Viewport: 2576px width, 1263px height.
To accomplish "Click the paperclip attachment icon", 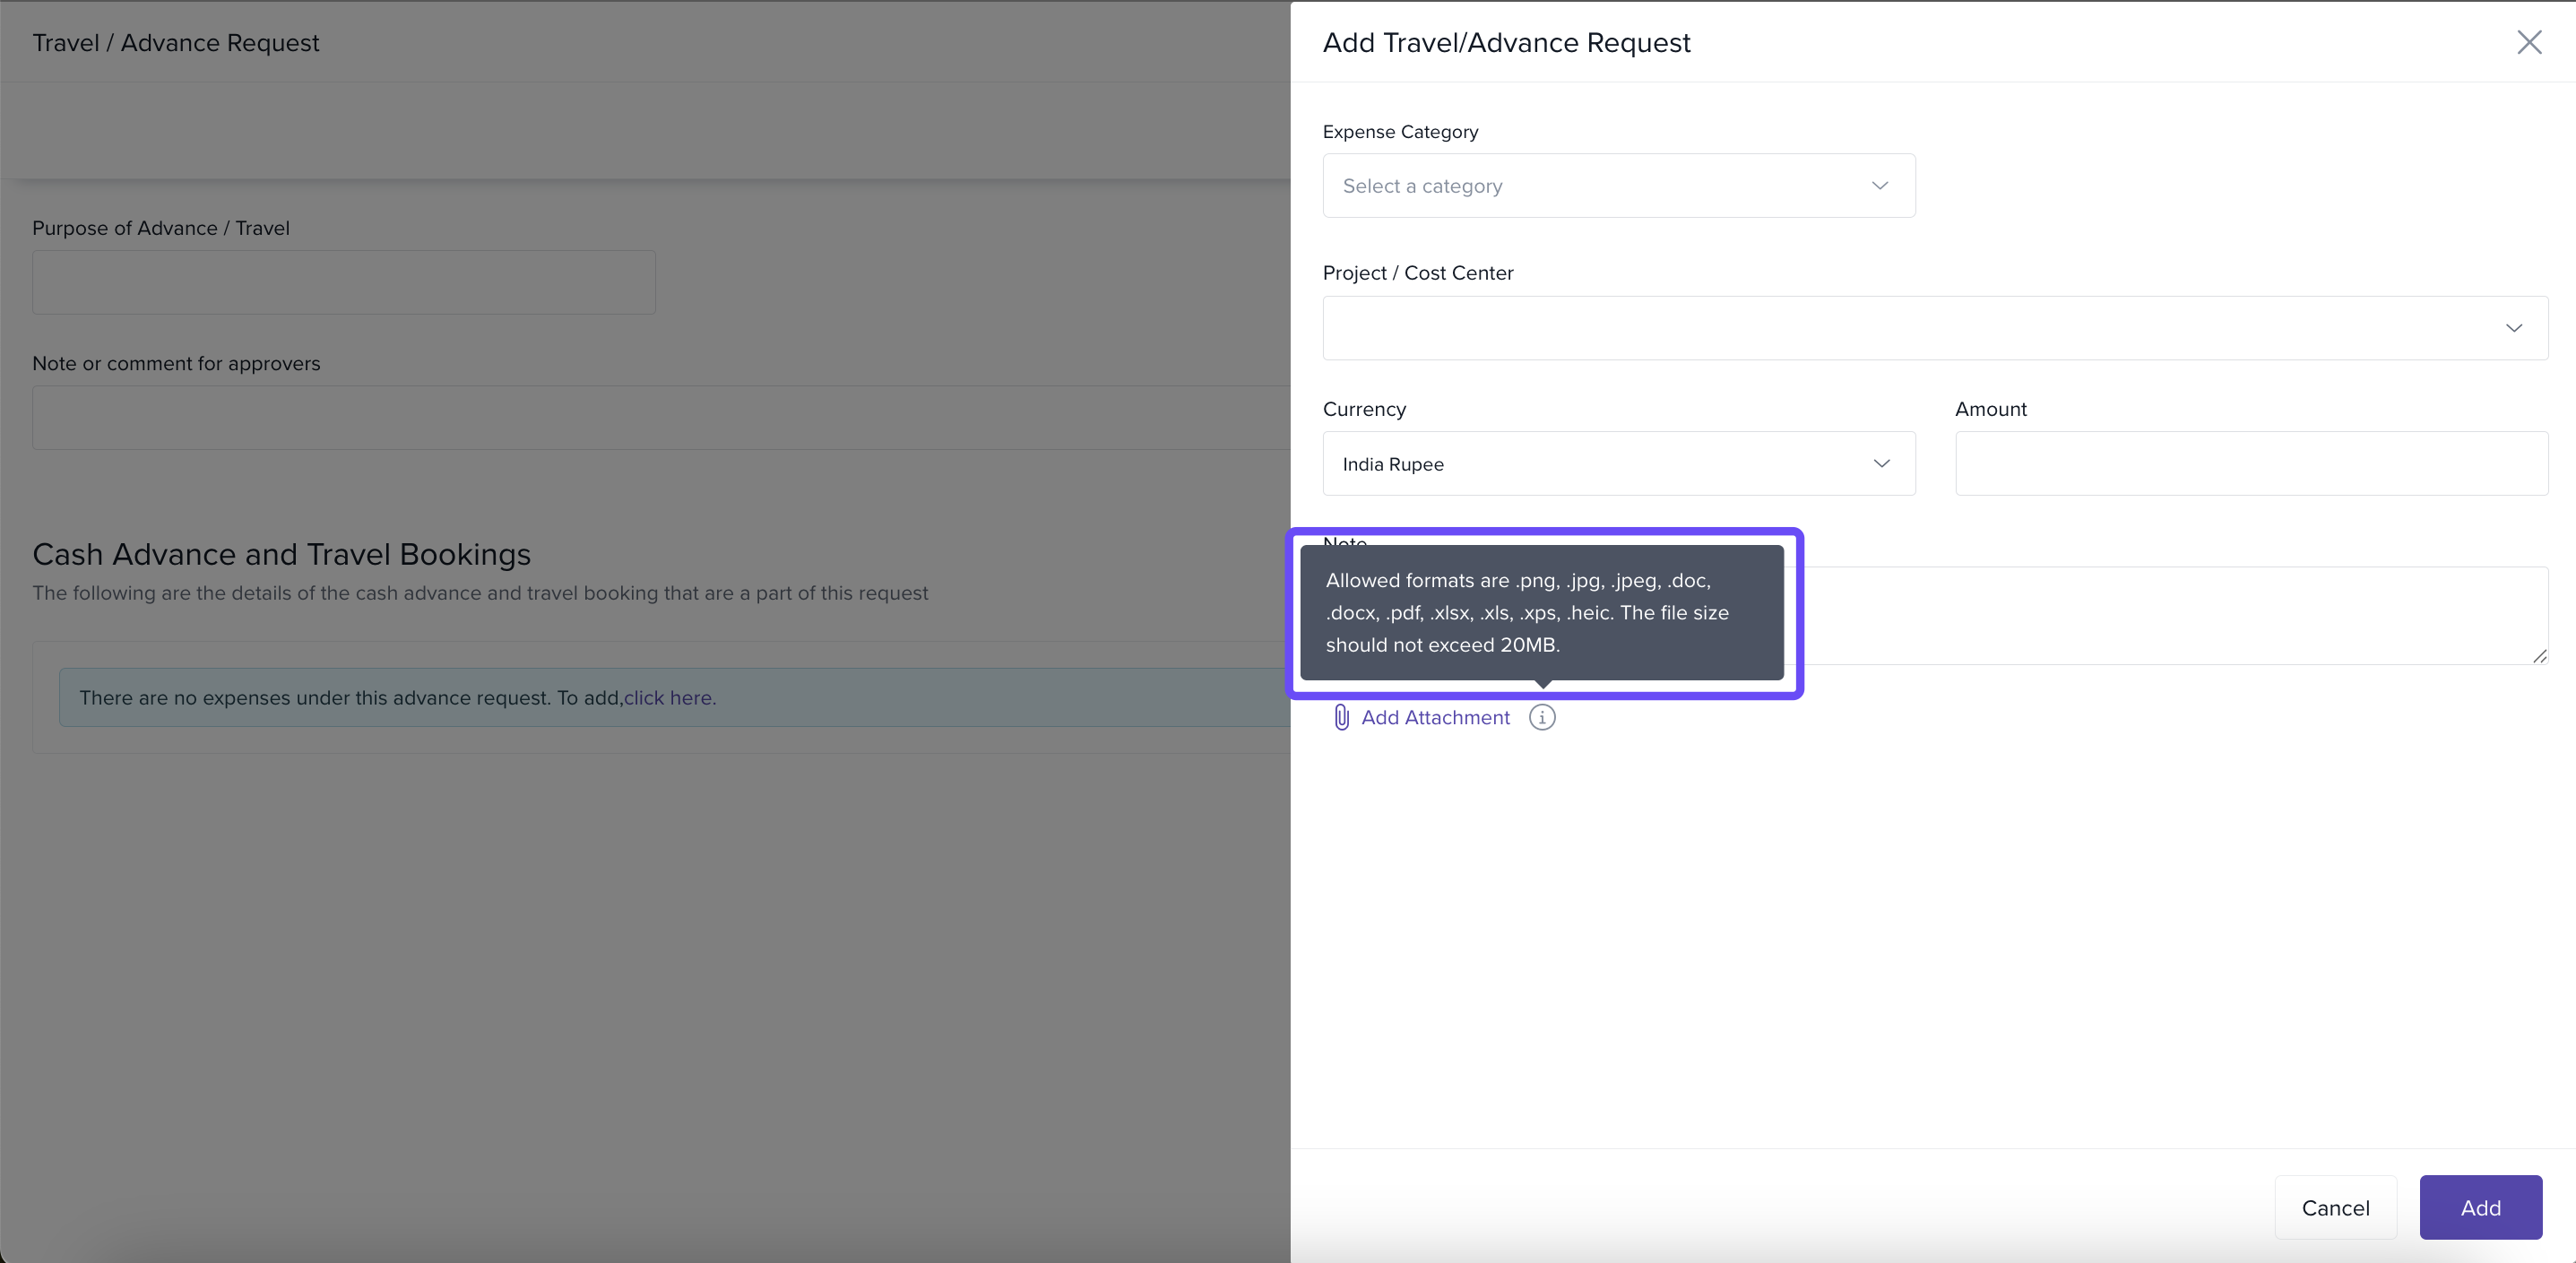I will point(1341,717).
